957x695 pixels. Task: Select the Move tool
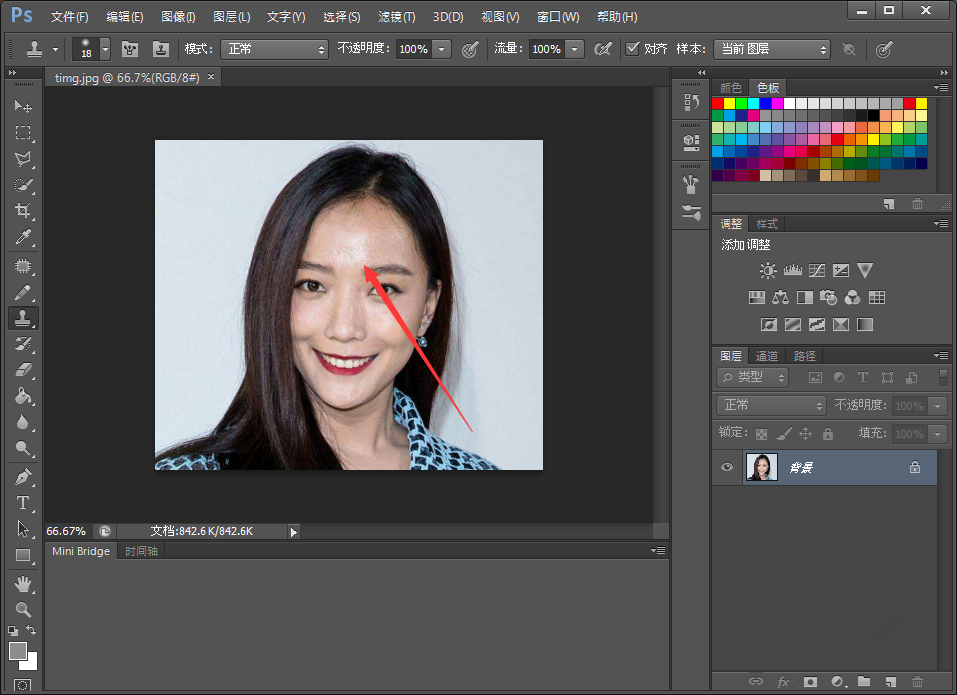(23, 106)
